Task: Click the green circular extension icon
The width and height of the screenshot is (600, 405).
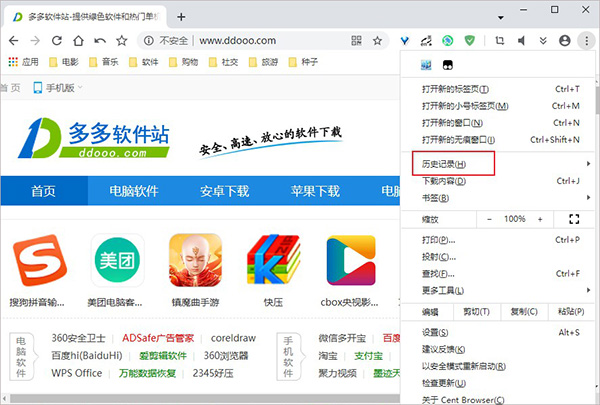Action: pyautogui.click(x=448, y=41)
